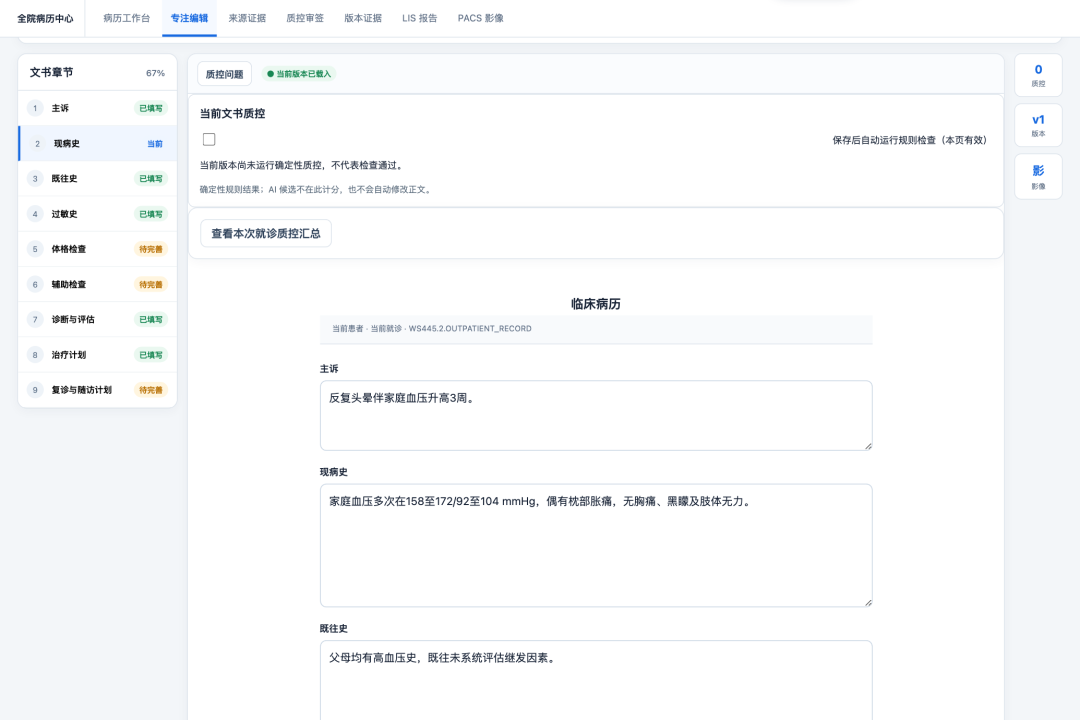This screenshot has height=720, width=1080.
Task: Open chapter 9 复诊与随访计划
Action: click(97, 390)
